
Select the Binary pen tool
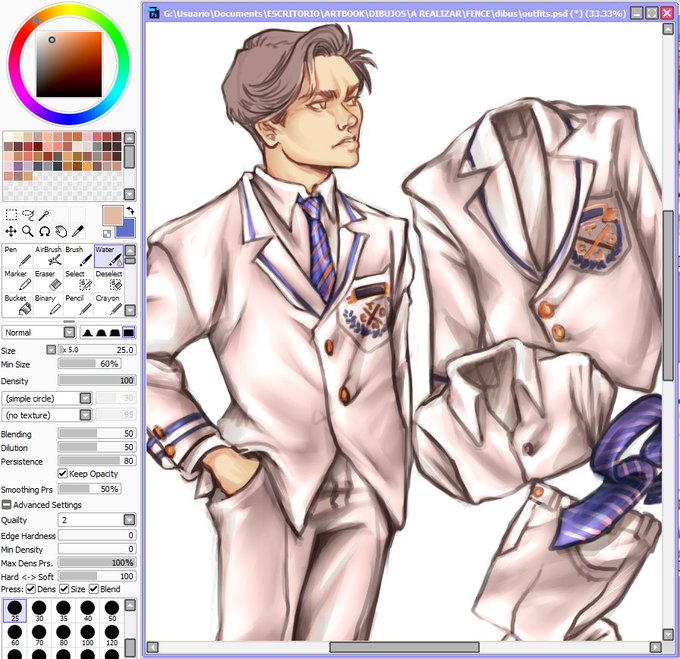pos(48,304)
